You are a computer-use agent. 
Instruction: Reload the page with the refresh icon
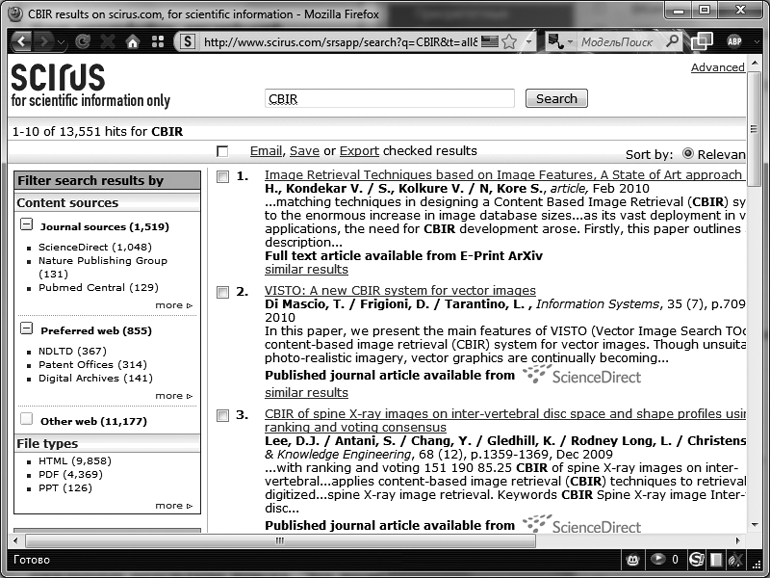click(82, 42)
